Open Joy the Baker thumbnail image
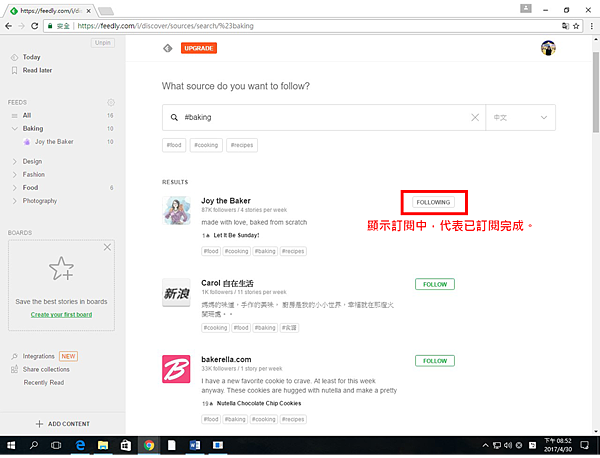Image resolution: width=600 pixels, height=458 pixels. click(x=176, y=210)
